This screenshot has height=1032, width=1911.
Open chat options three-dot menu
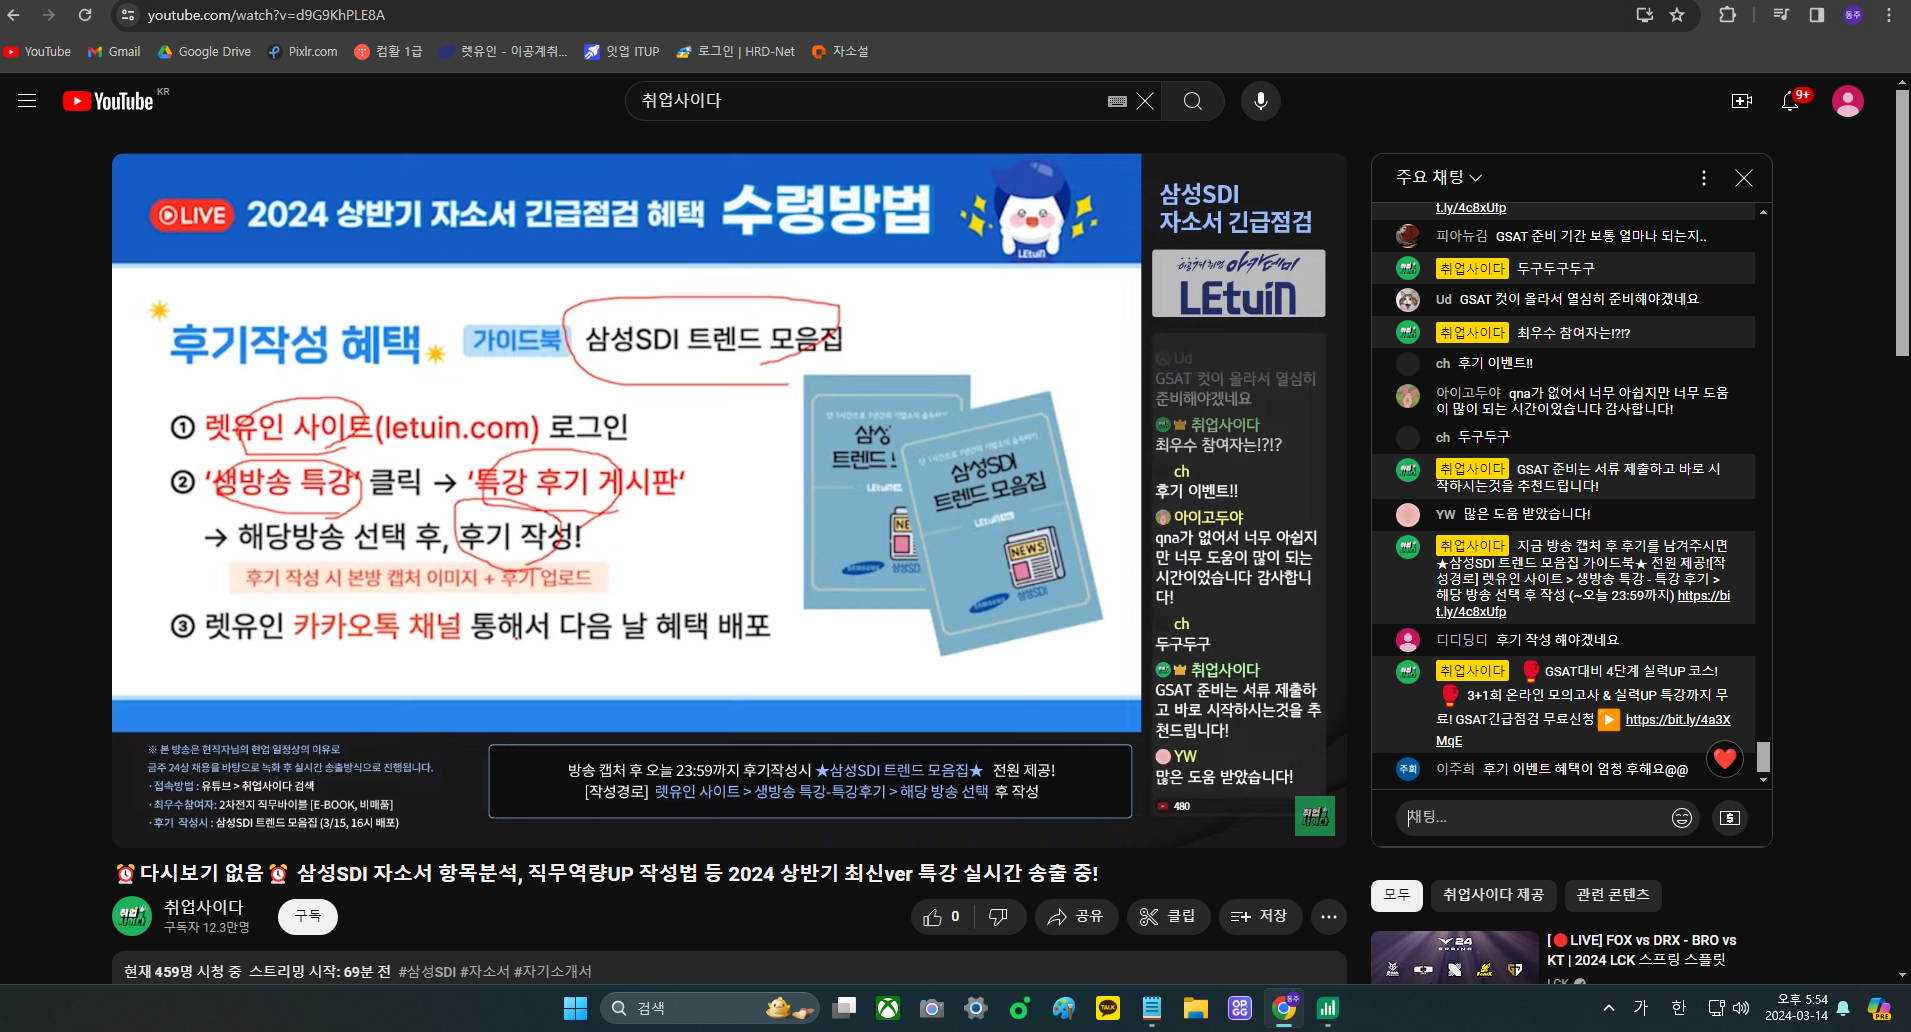1704,178
